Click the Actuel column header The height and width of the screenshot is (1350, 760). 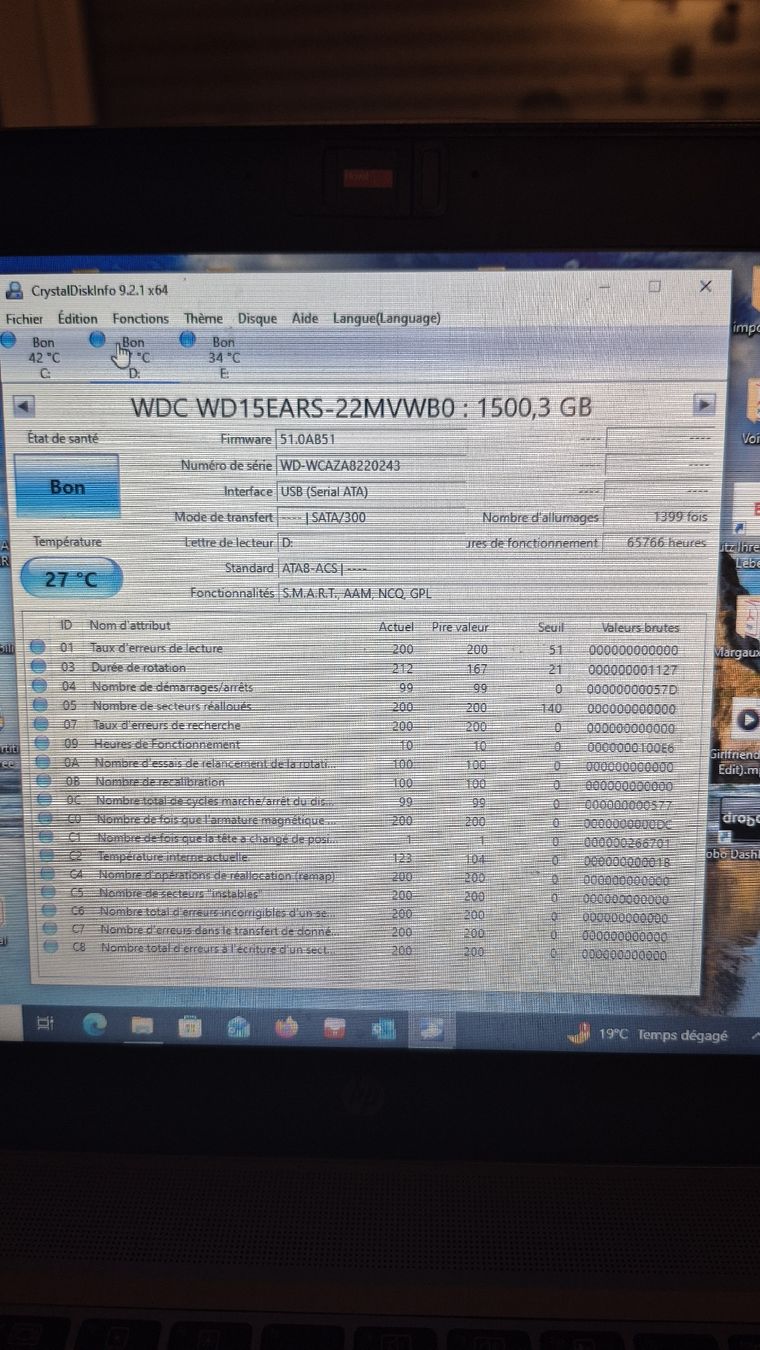(x=396, y=627)
